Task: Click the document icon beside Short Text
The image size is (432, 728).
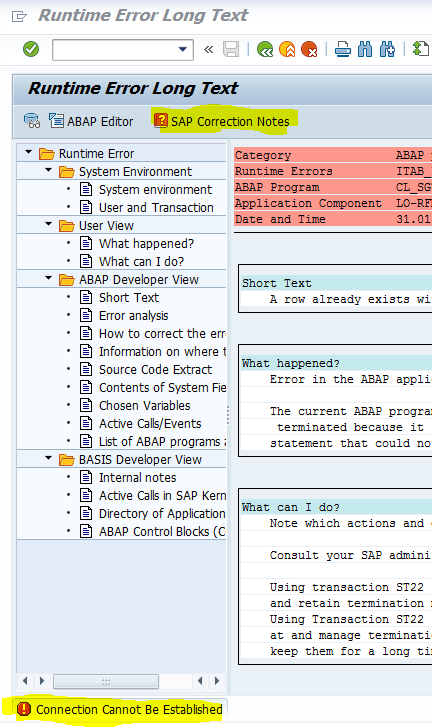Action: pyautogui.click(x=86, y=297)
